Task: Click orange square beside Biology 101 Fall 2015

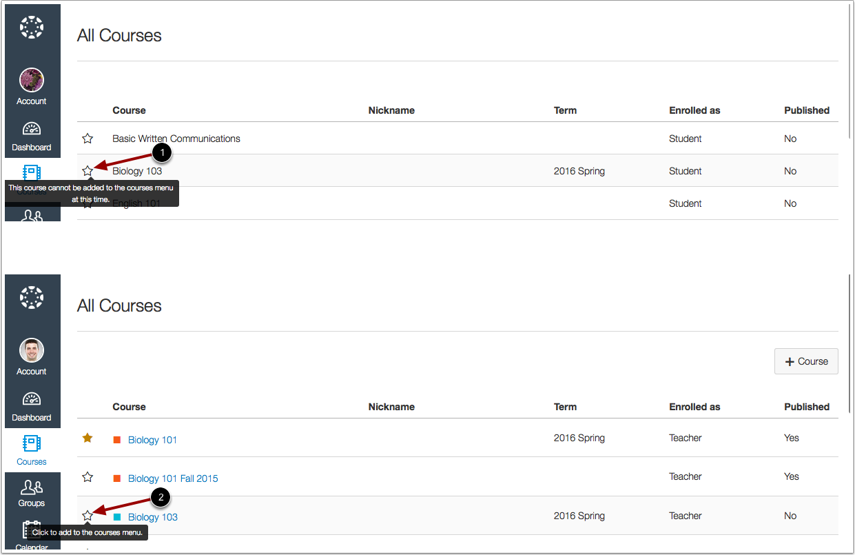Action: coord(117,478)
